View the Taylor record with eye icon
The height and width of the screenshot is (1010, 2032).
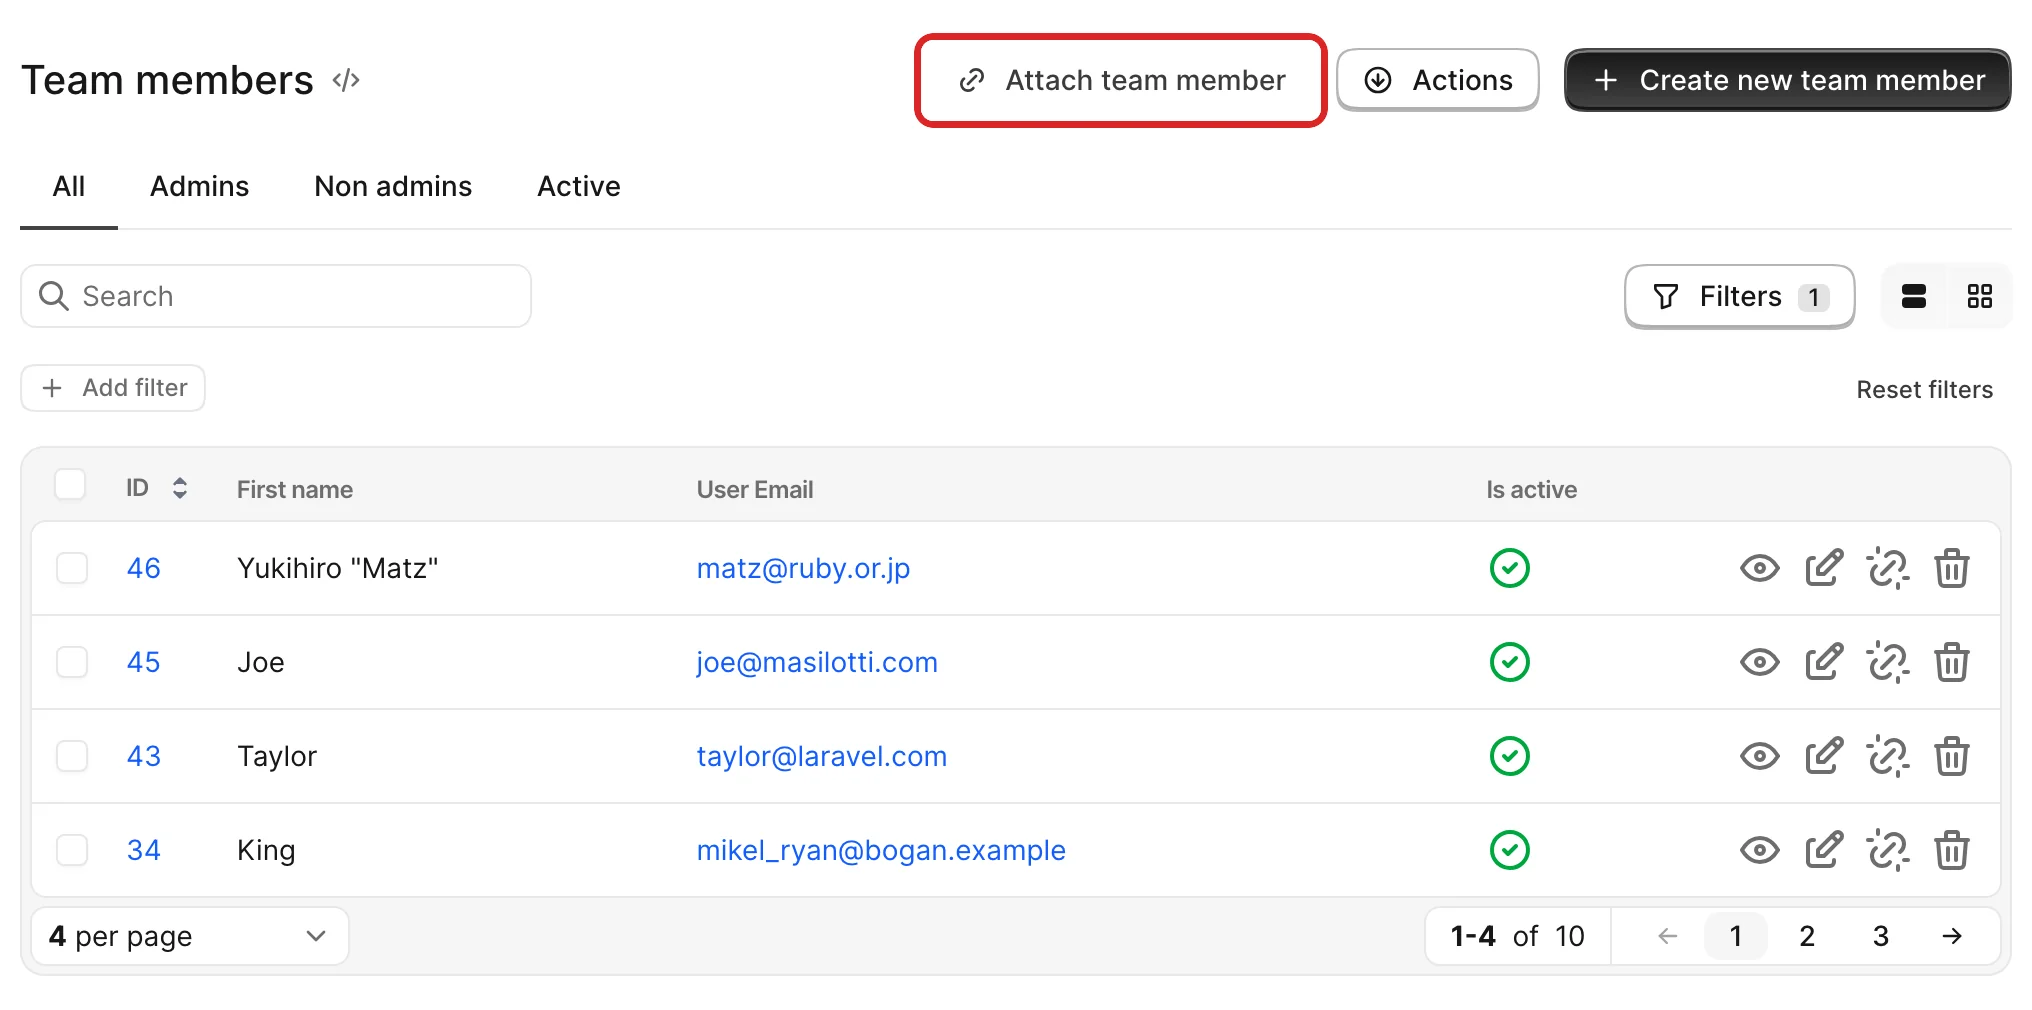pos(1759,756)
